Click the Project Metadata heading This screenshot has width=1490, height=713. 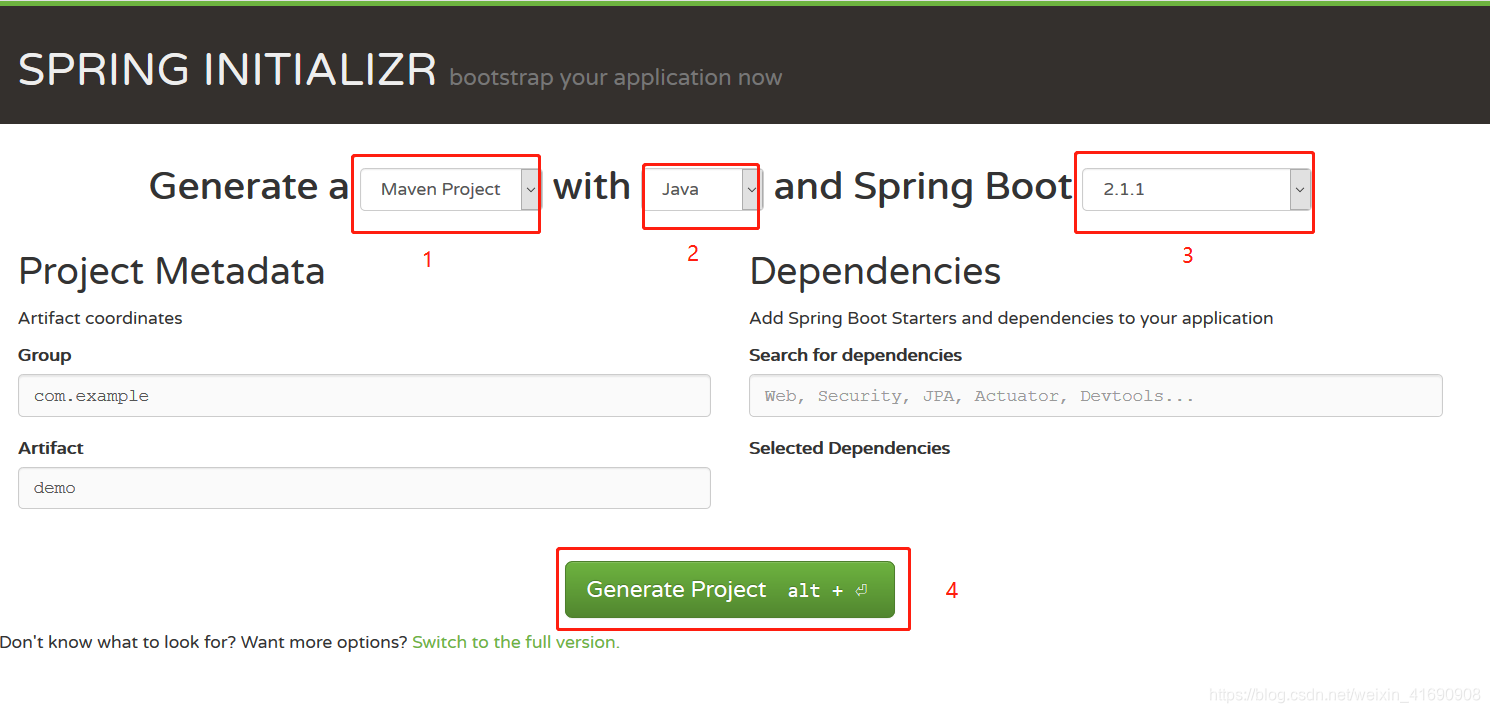[171, 271]
